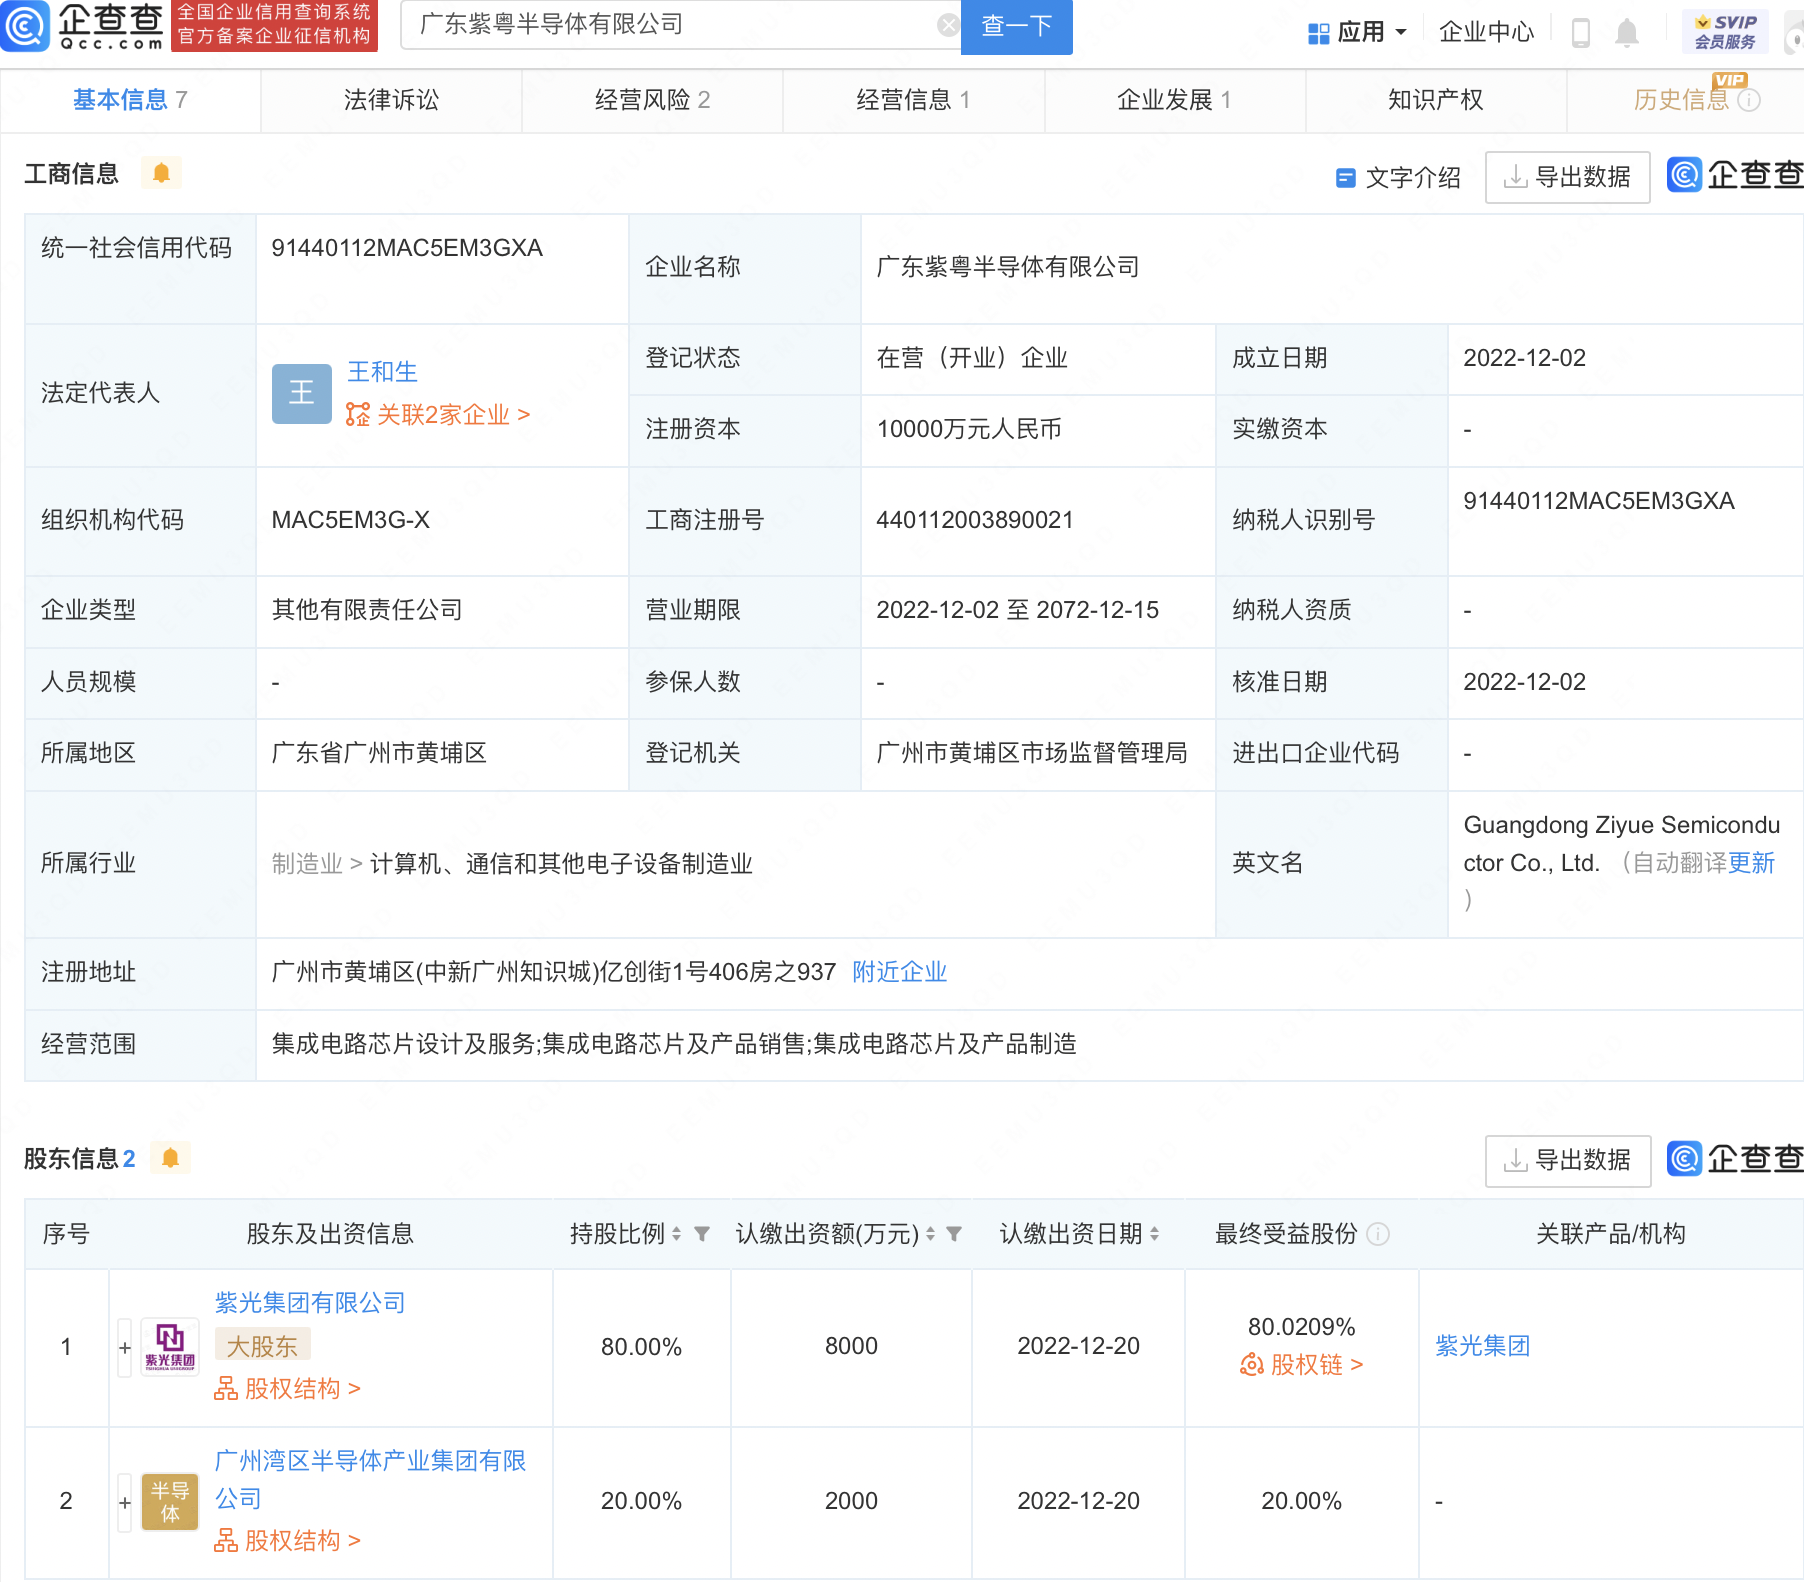Open 紫光集团 related product link
This screenshot has height=1582, width=1804.
1482,1346
